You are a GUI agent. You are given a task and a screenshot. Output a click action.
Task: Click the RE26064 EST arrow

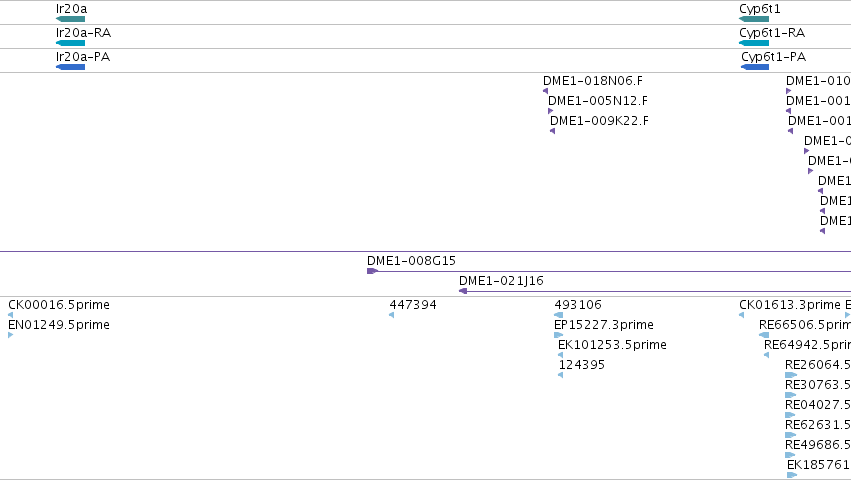[791, 375]
